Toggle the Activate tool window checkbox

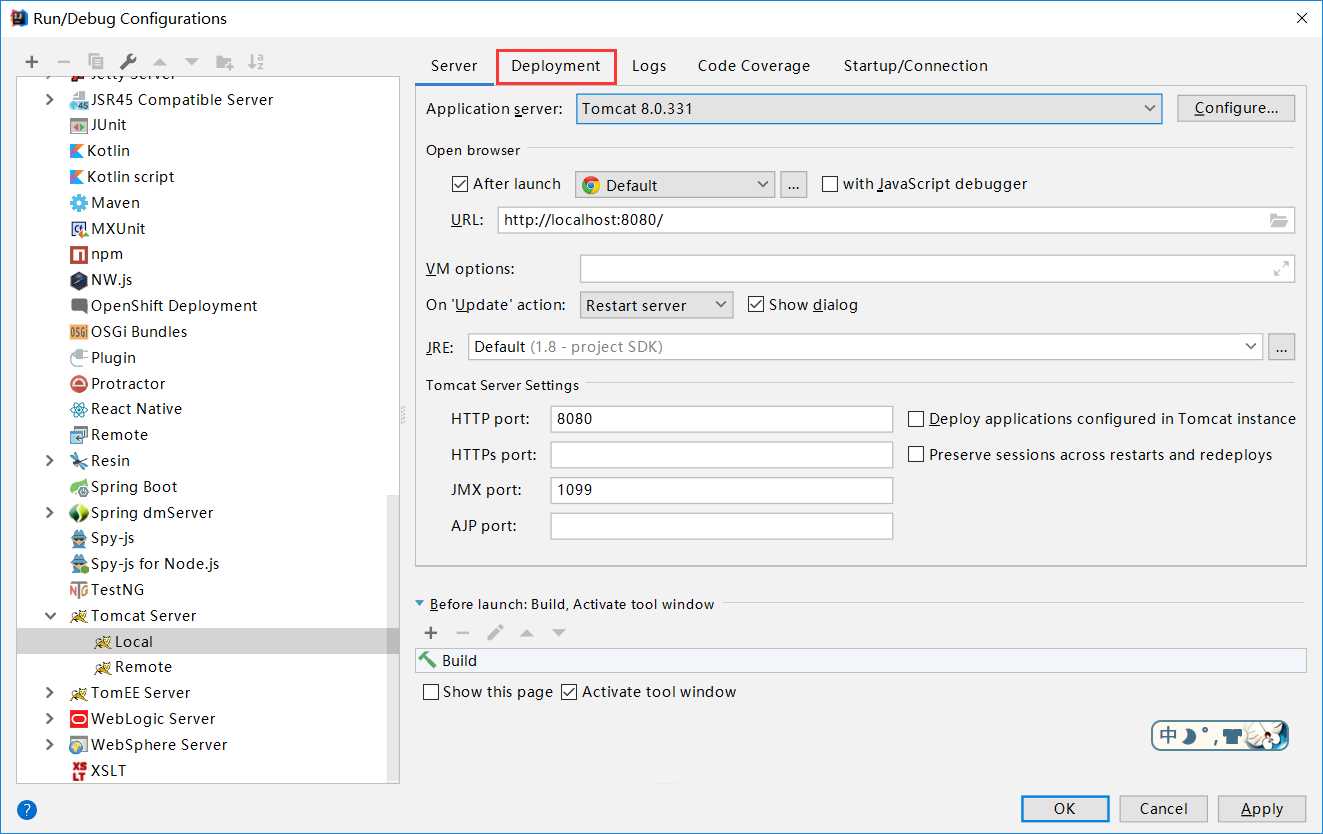(x=569, y=692)
